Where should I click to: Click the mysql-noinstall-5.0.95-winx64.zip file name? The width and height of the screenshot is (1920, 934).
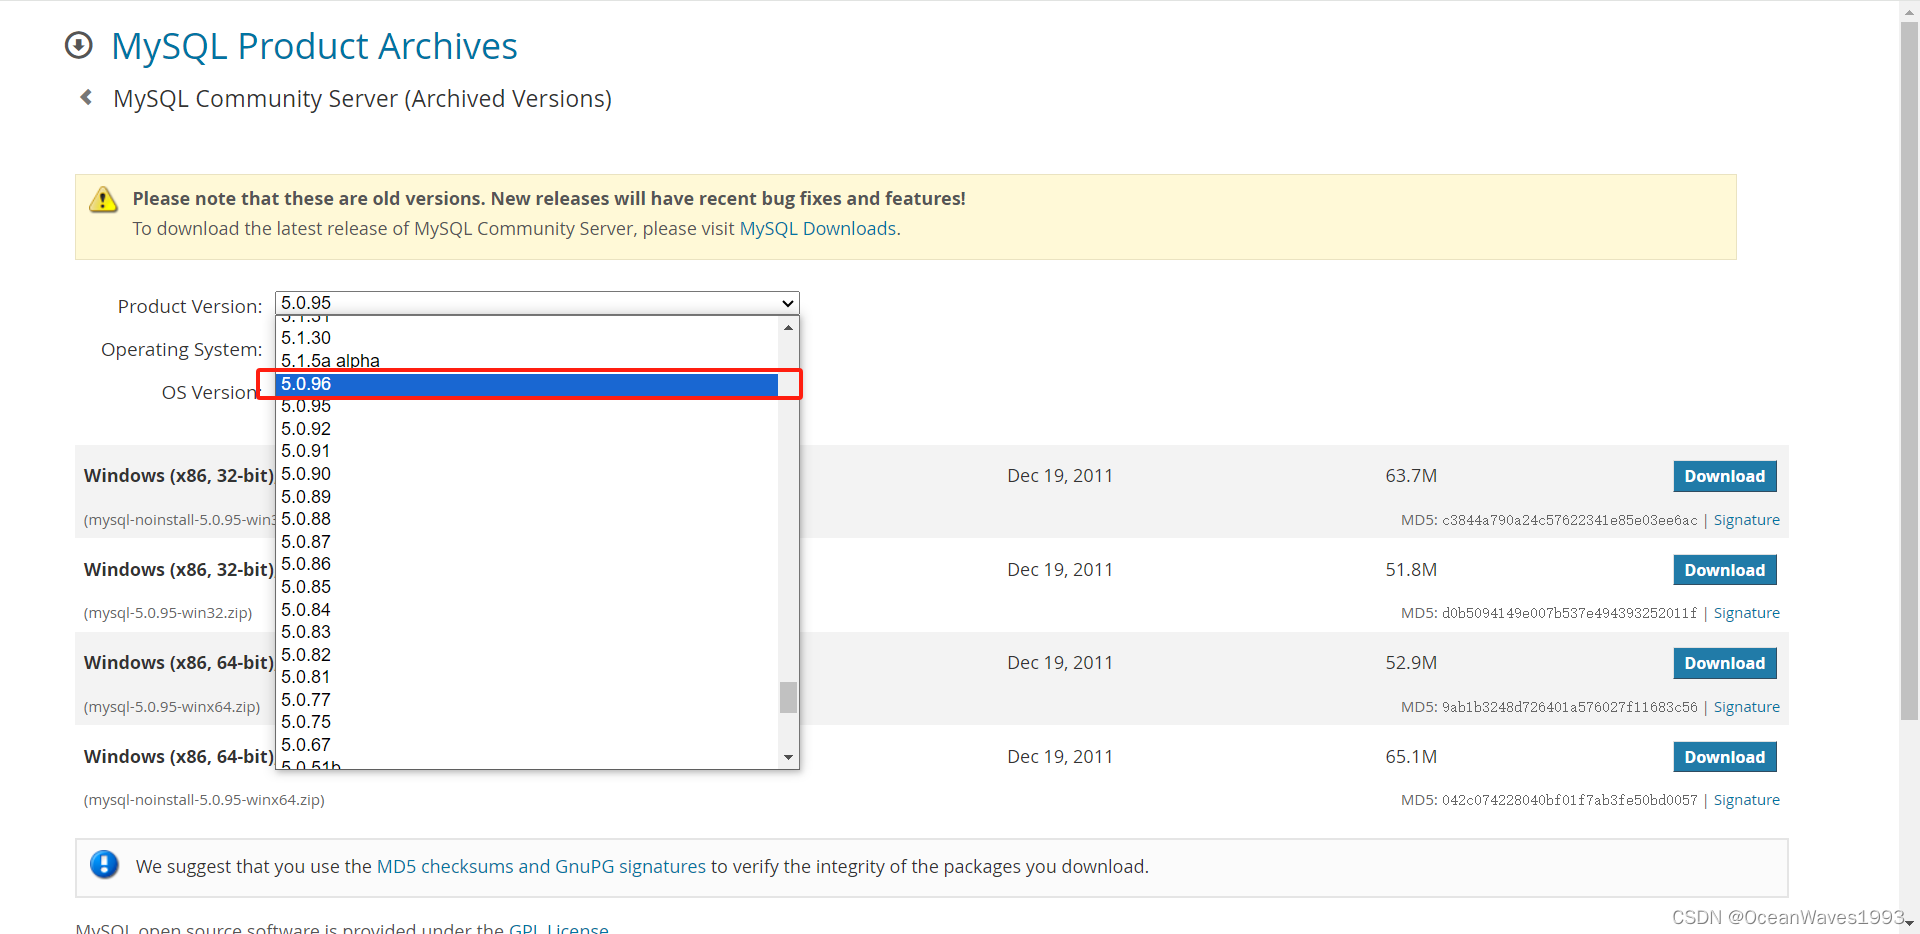point(204,800)
